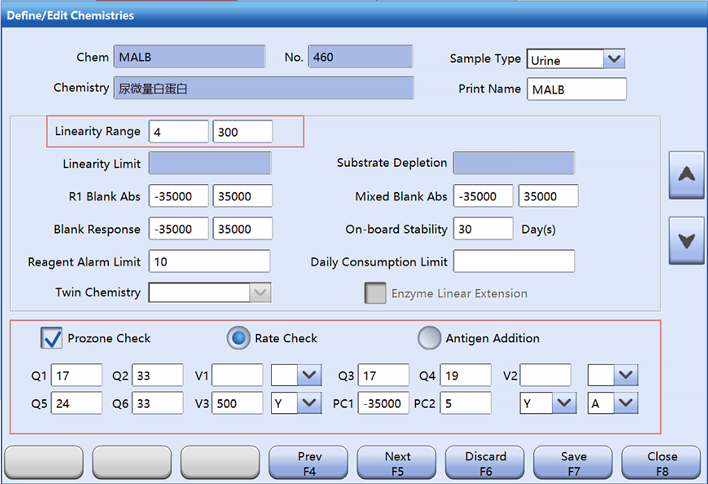Toggle the Prozone Check checkbox
The image size is (708, 484).
coord(52,338)
